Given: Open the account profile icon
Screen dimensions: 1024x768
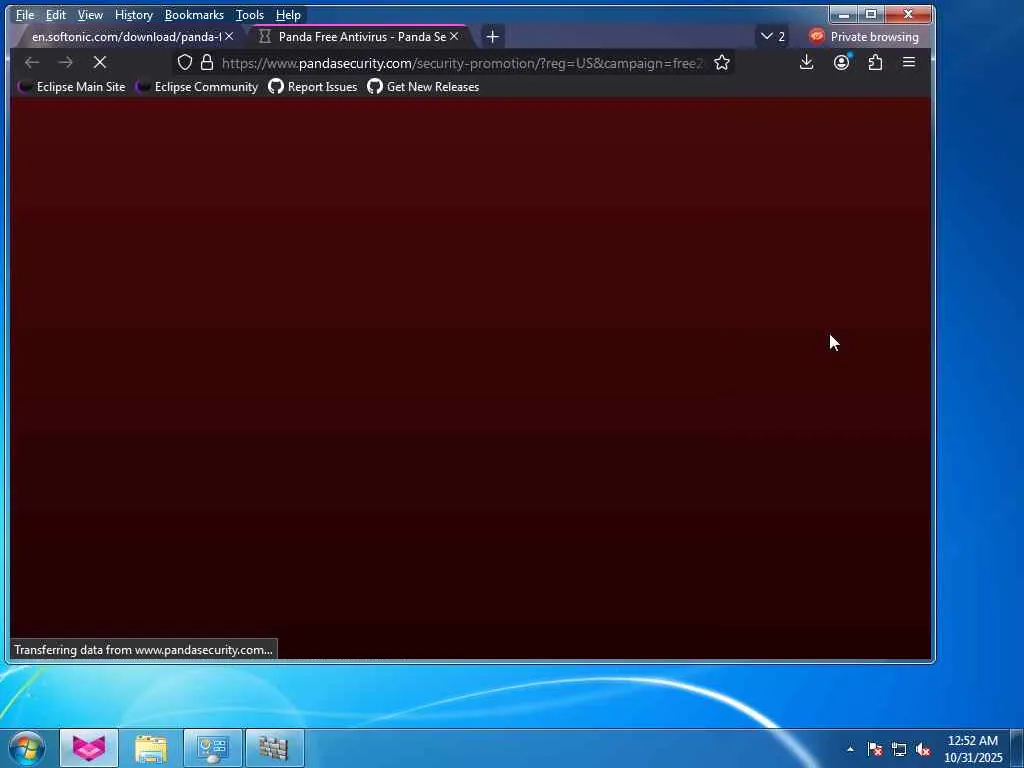Looking at the screenshot, I should tap(841, 62).
